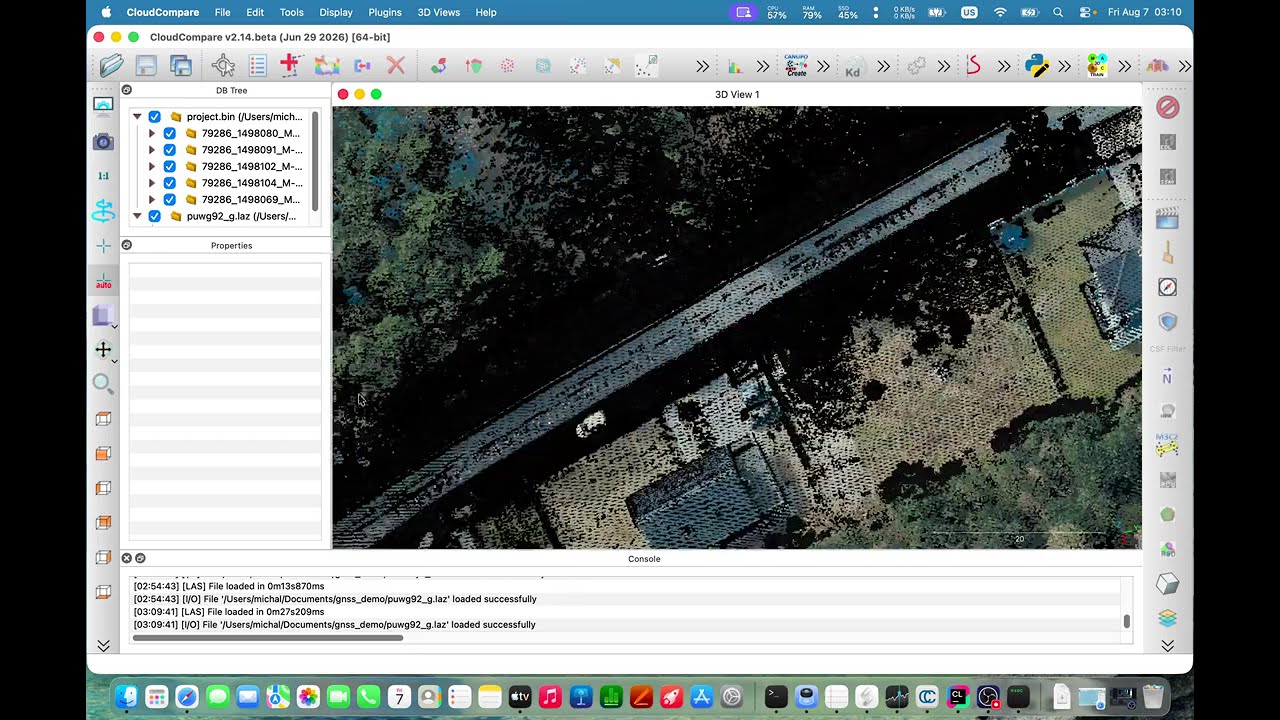The width and height of the screenshot is (1280, 720).
Task: Open the Plugins menu
Action: pyautogui.click(x=385, y=12)
